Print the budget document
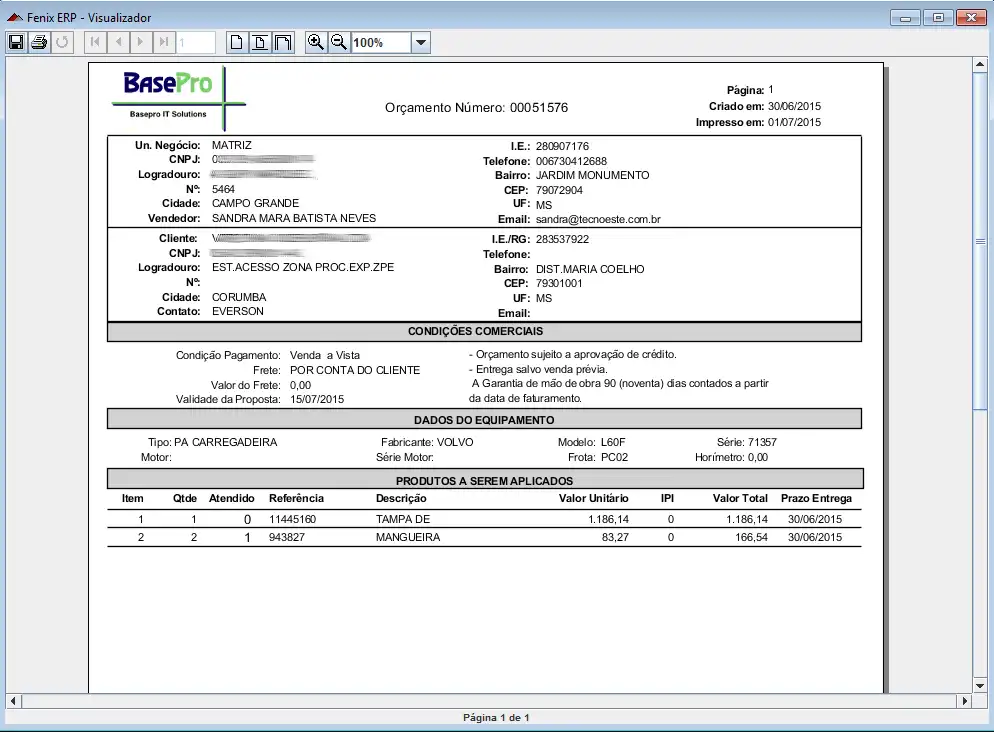994x732 pixels. coord(39,42)
